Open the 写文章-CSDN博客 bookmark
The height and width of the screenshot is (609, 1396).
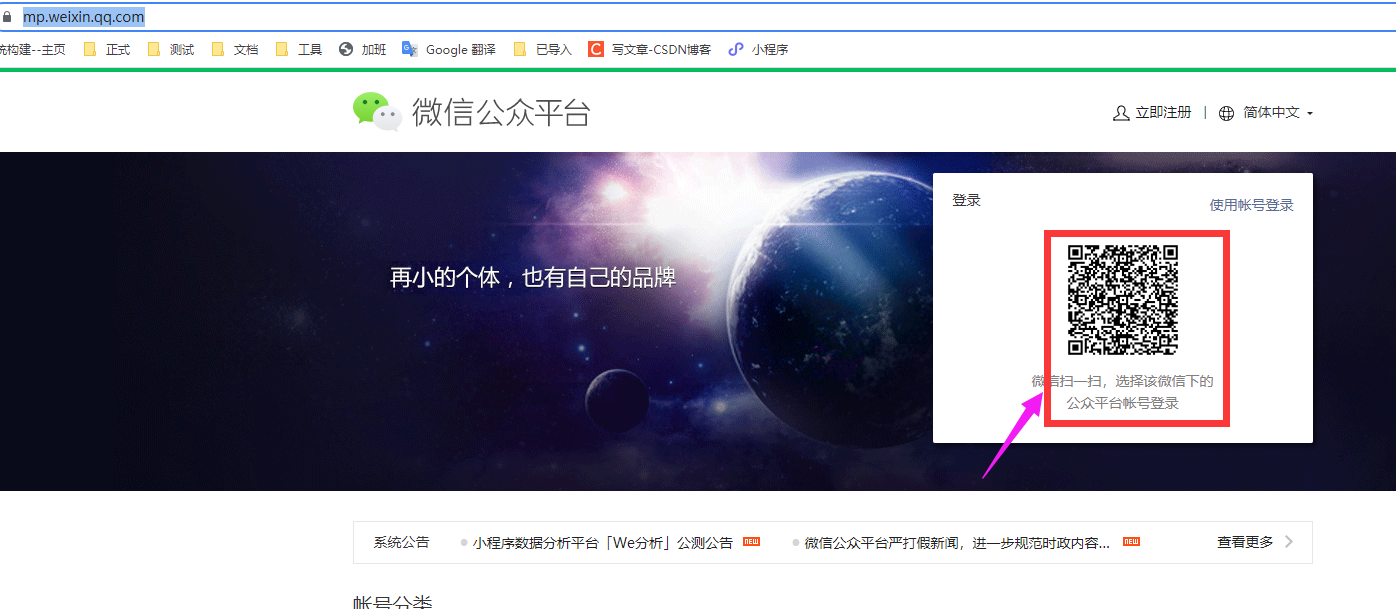point(650,49)
